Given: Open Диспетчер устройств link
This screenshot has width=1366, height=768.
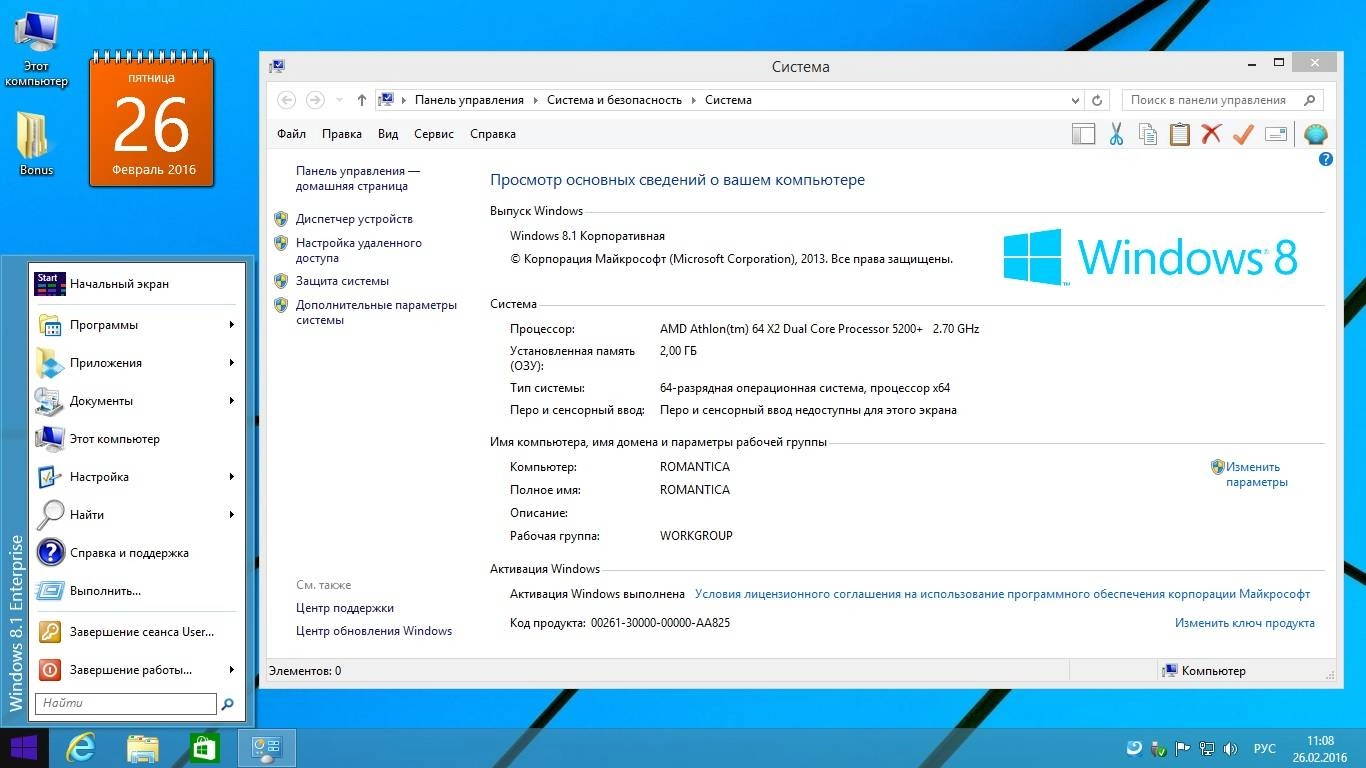Looking at the screenshot, I should [x=354, y=219].
